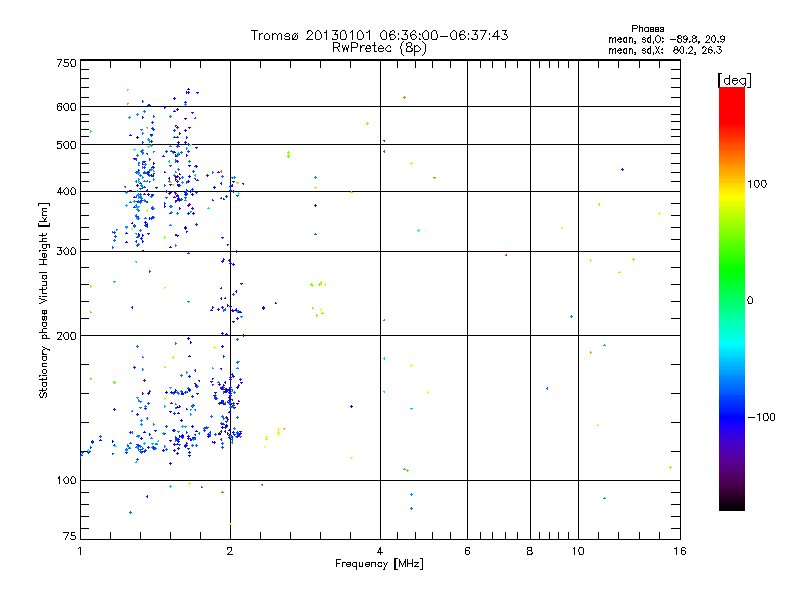Click the y-axis tick label '300'
The width and height of the screenshot is (800, 600).
click(66, 252)
